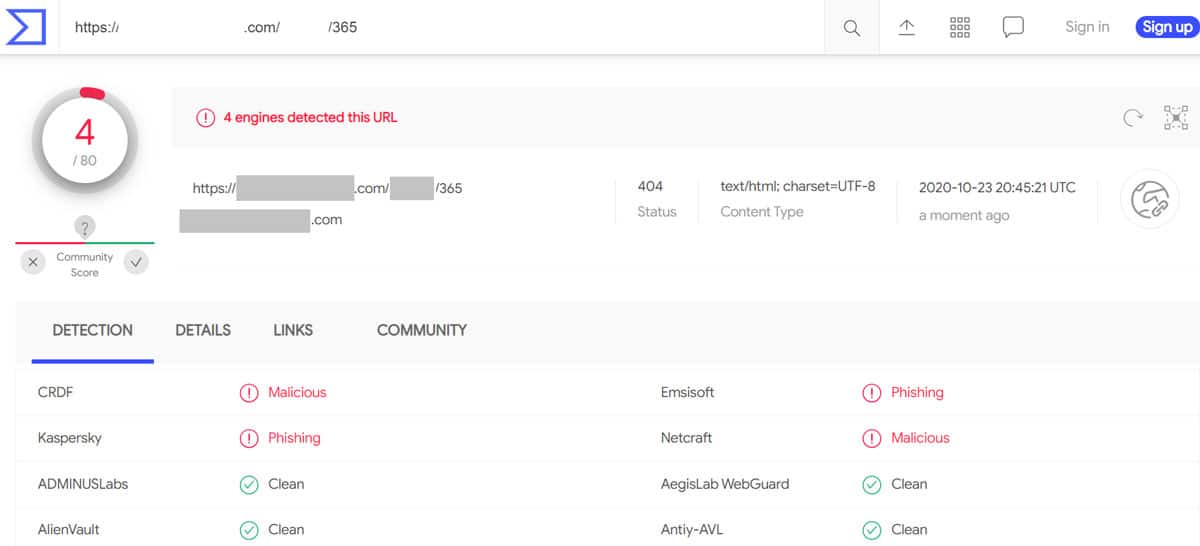Vote harmless with the checkmark community button
The height and width of the screenshot is (546, 1200).
tap(137, 263)
